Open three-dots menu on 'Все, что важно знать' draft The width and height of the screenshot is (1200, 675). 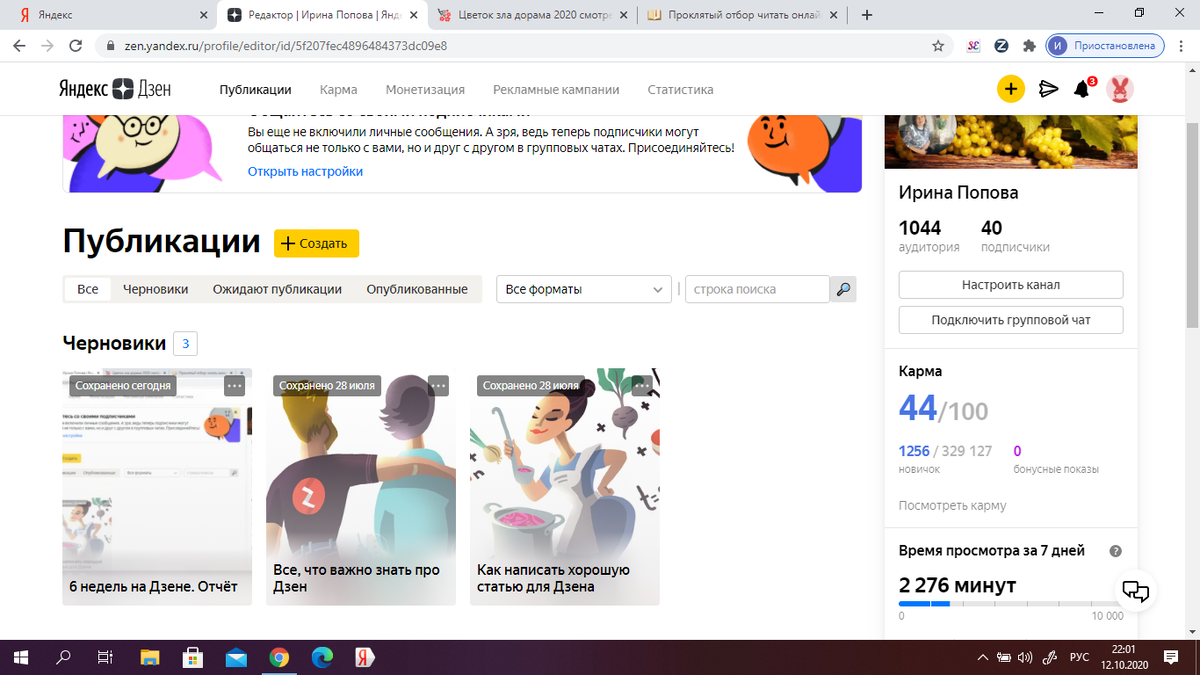[438, 385]
